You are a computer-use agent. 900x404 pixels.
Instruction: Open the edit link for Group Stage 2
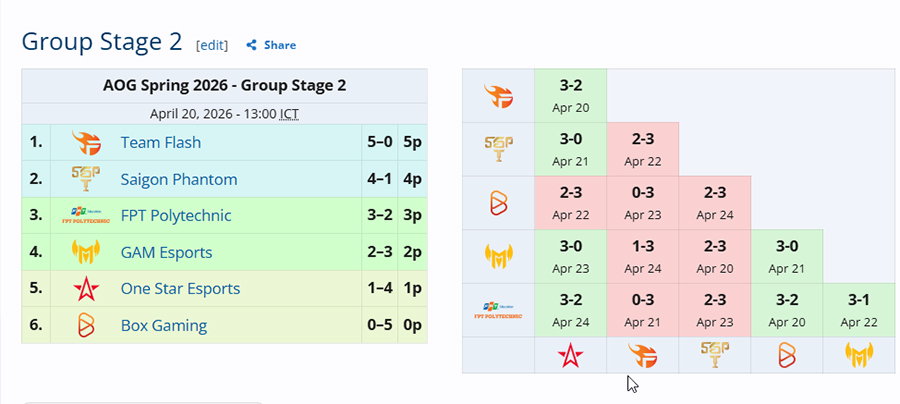pyautogui.click(x=212, y=45)
